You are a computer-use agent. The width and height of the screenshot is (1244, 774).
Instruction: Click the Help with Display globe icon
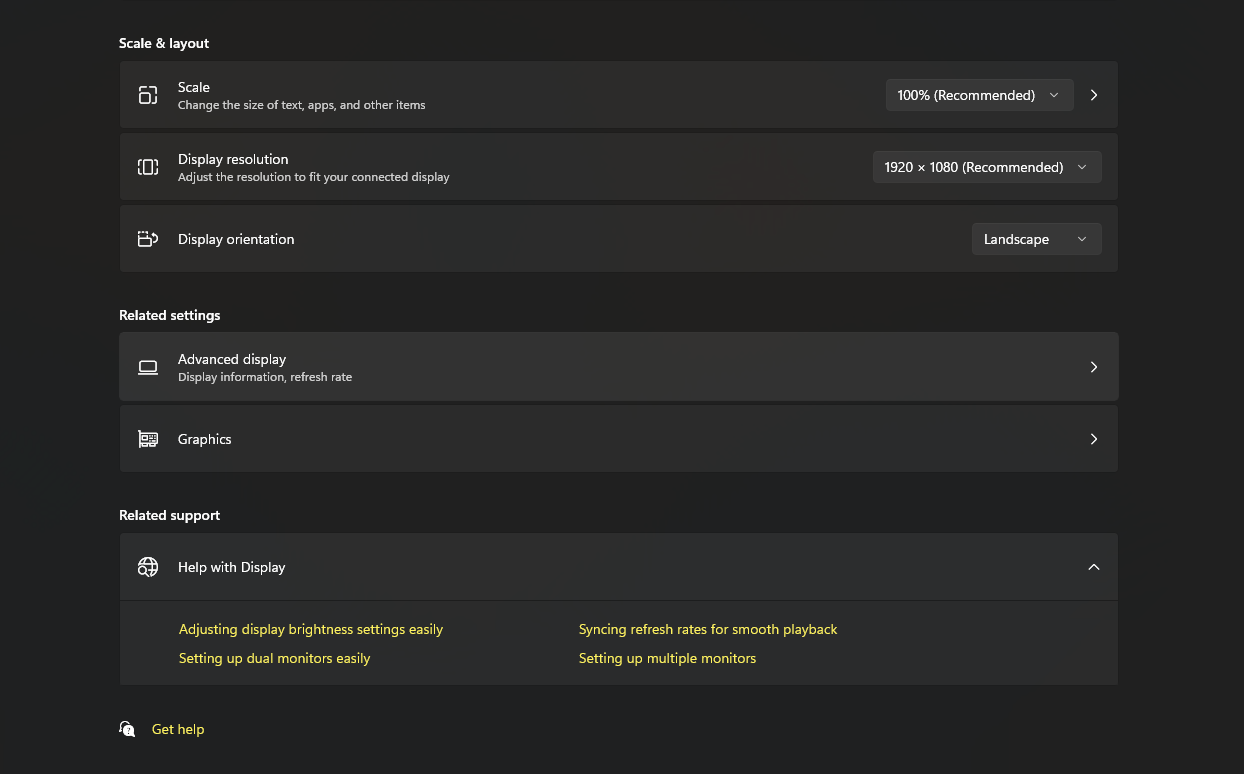click(x=148, y=567)
